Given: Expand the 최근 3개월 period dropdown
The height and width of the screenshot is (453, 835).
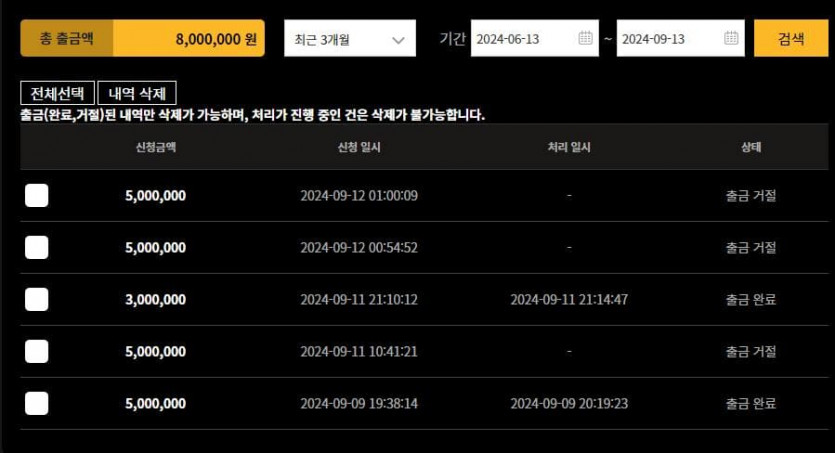Looking at the screenshot, I should click(350, 38).
